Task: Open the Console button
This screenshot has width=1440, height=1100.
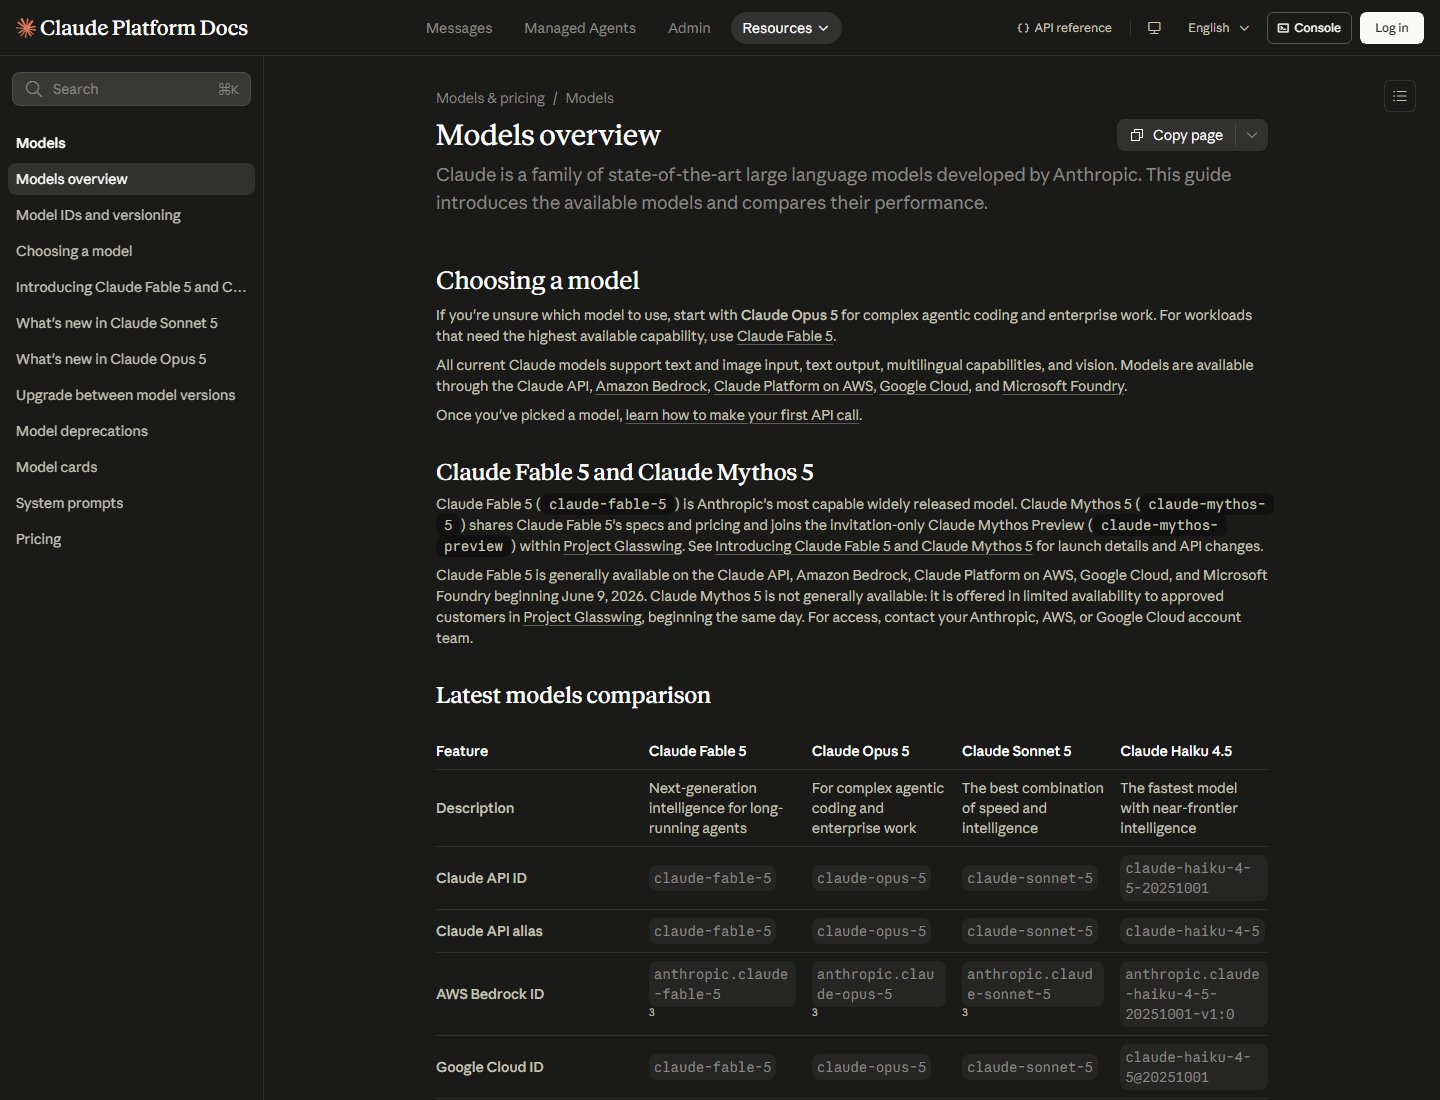Action: 1309,28
